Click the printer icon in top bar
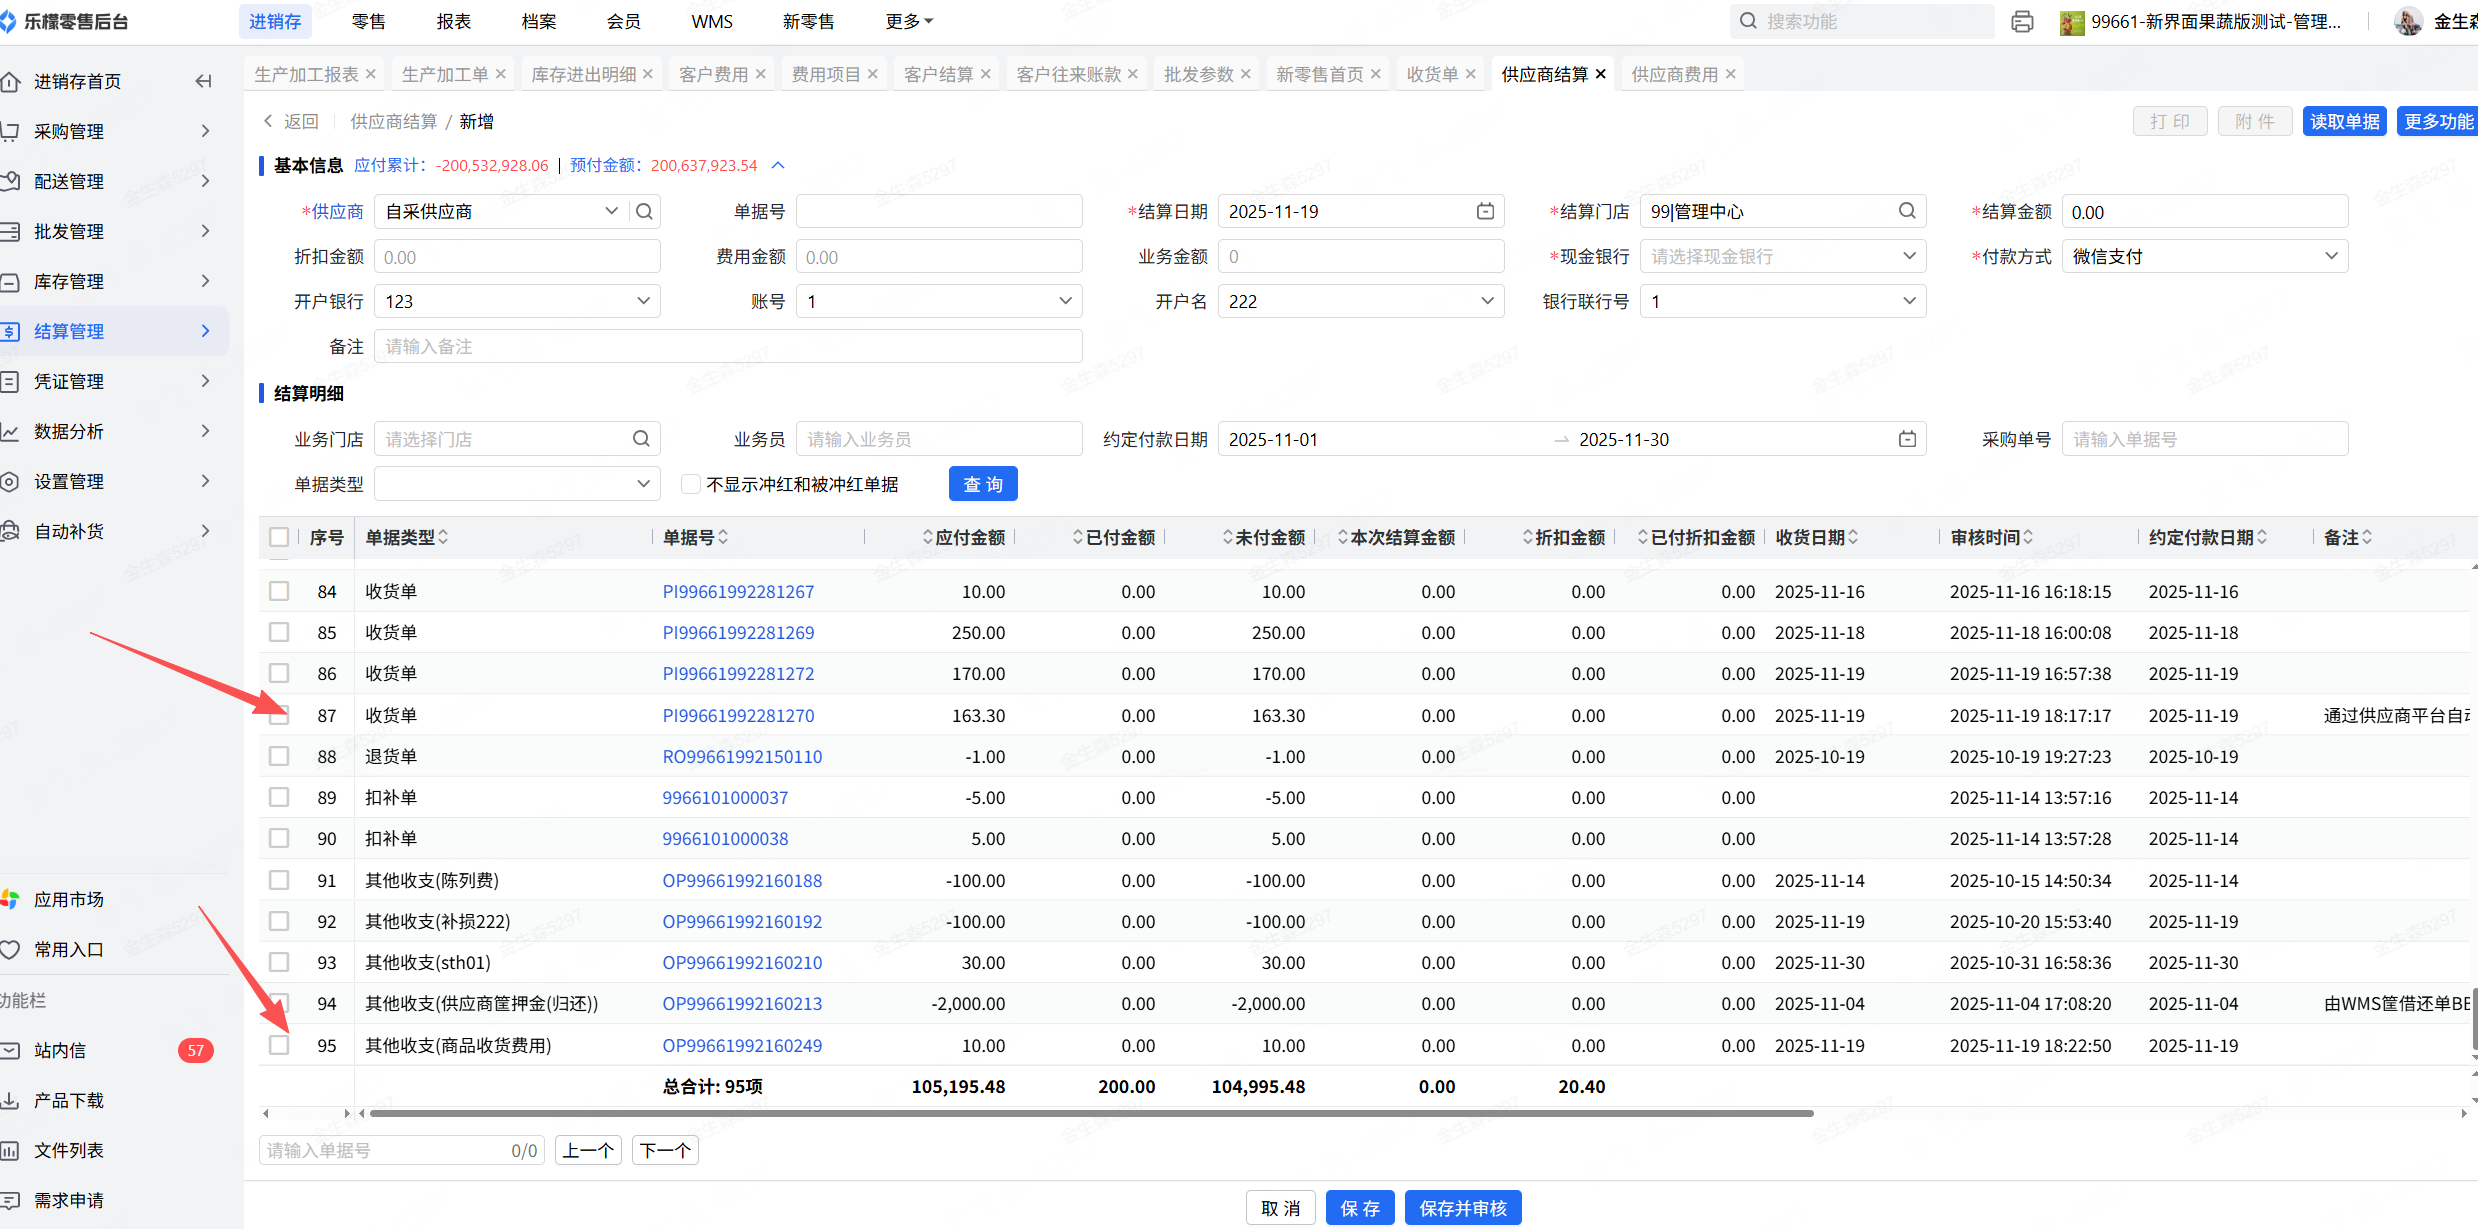 2022,21
